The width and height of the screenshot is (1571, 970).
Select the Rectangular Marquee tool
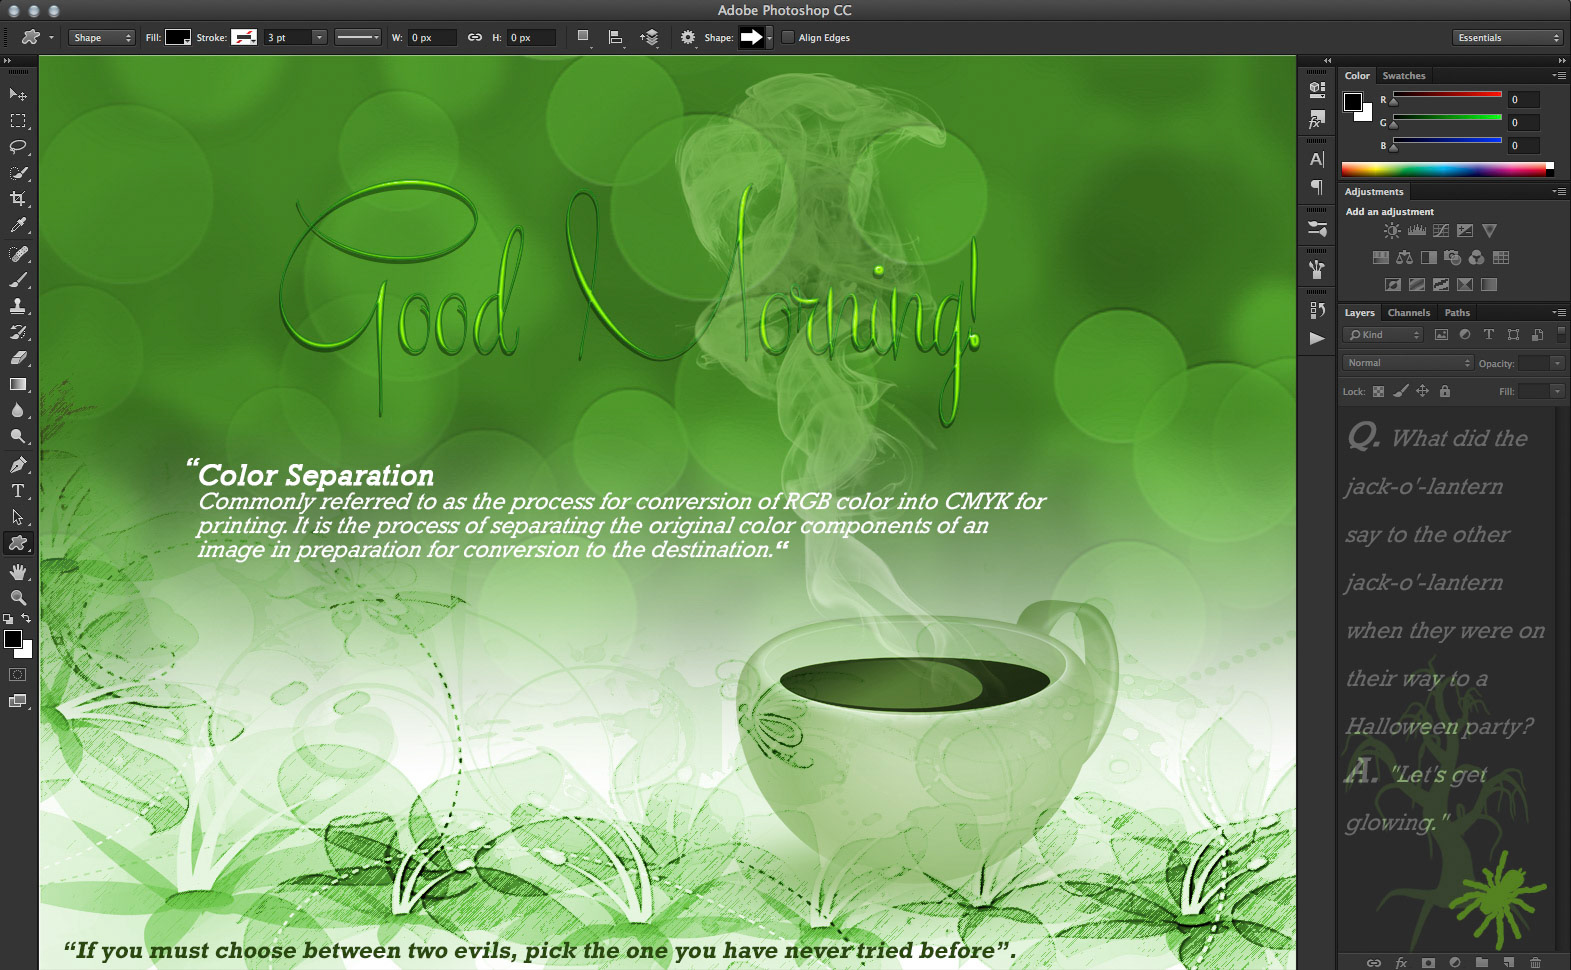point(18,120)
